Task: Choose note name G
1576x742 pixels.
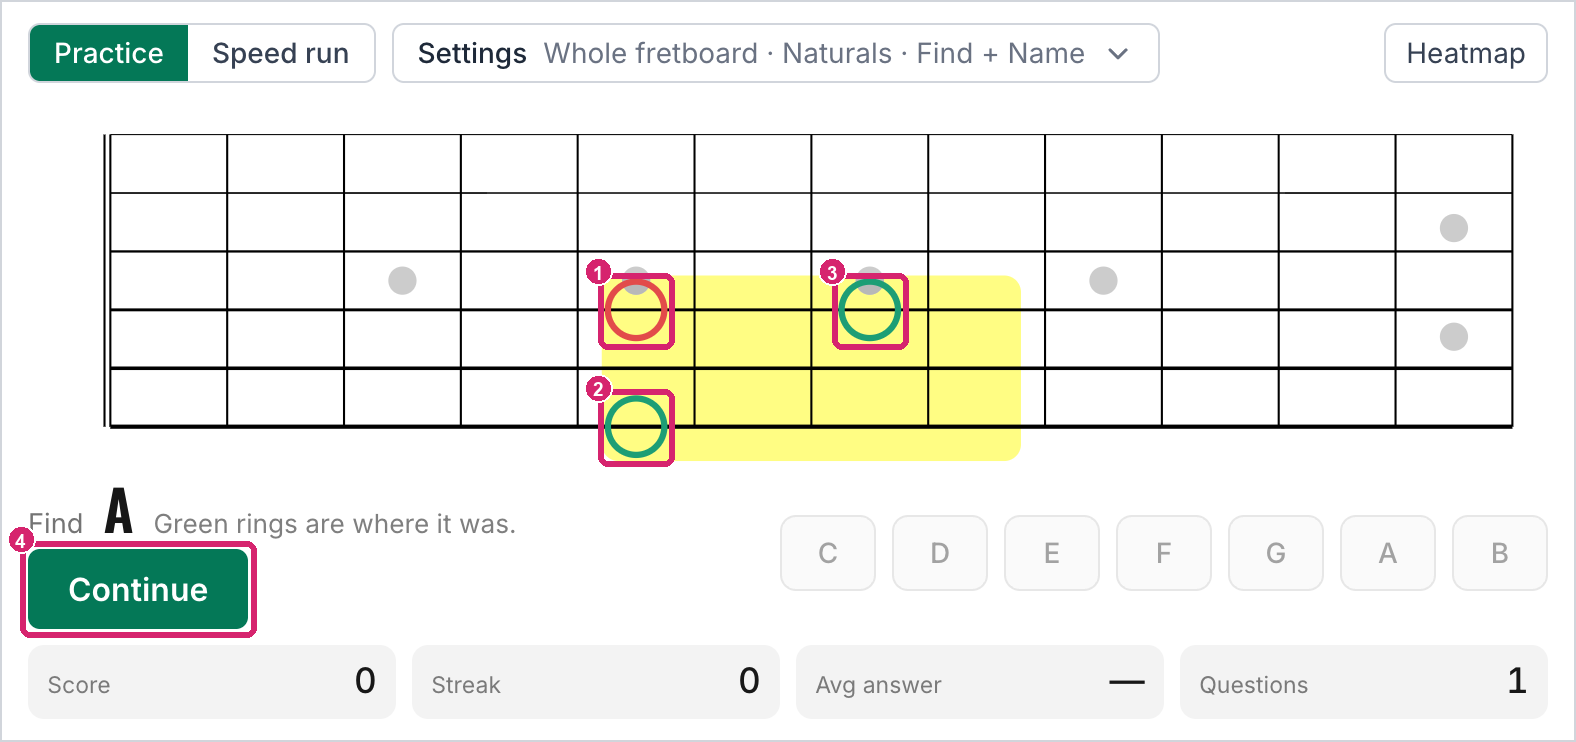Action: tap(1276, 553)
